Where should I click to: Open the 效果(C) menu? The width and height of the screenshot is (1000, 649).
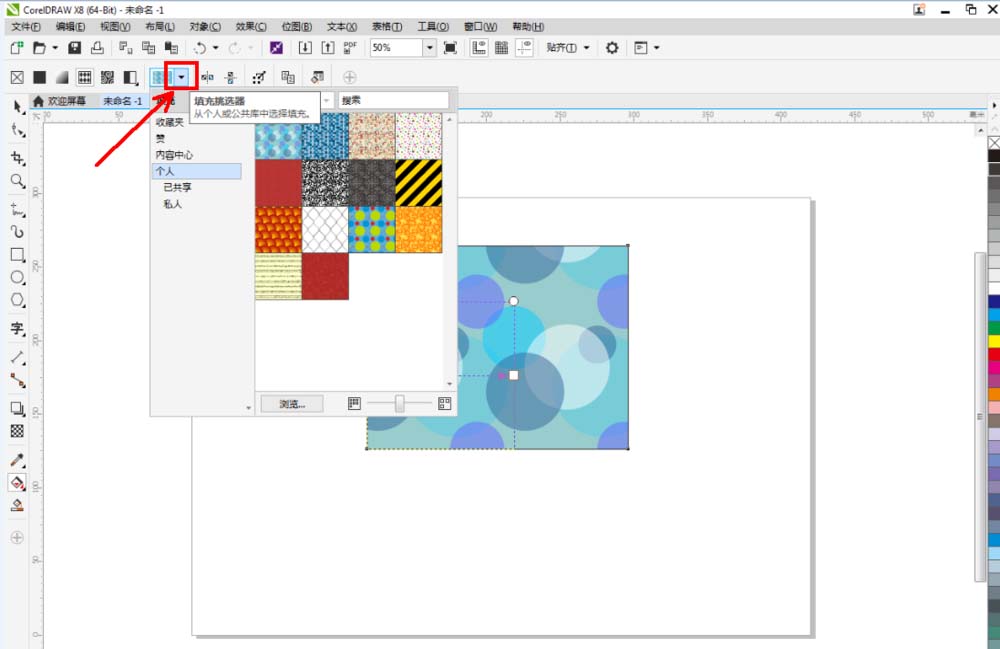(x=251, y=26)
